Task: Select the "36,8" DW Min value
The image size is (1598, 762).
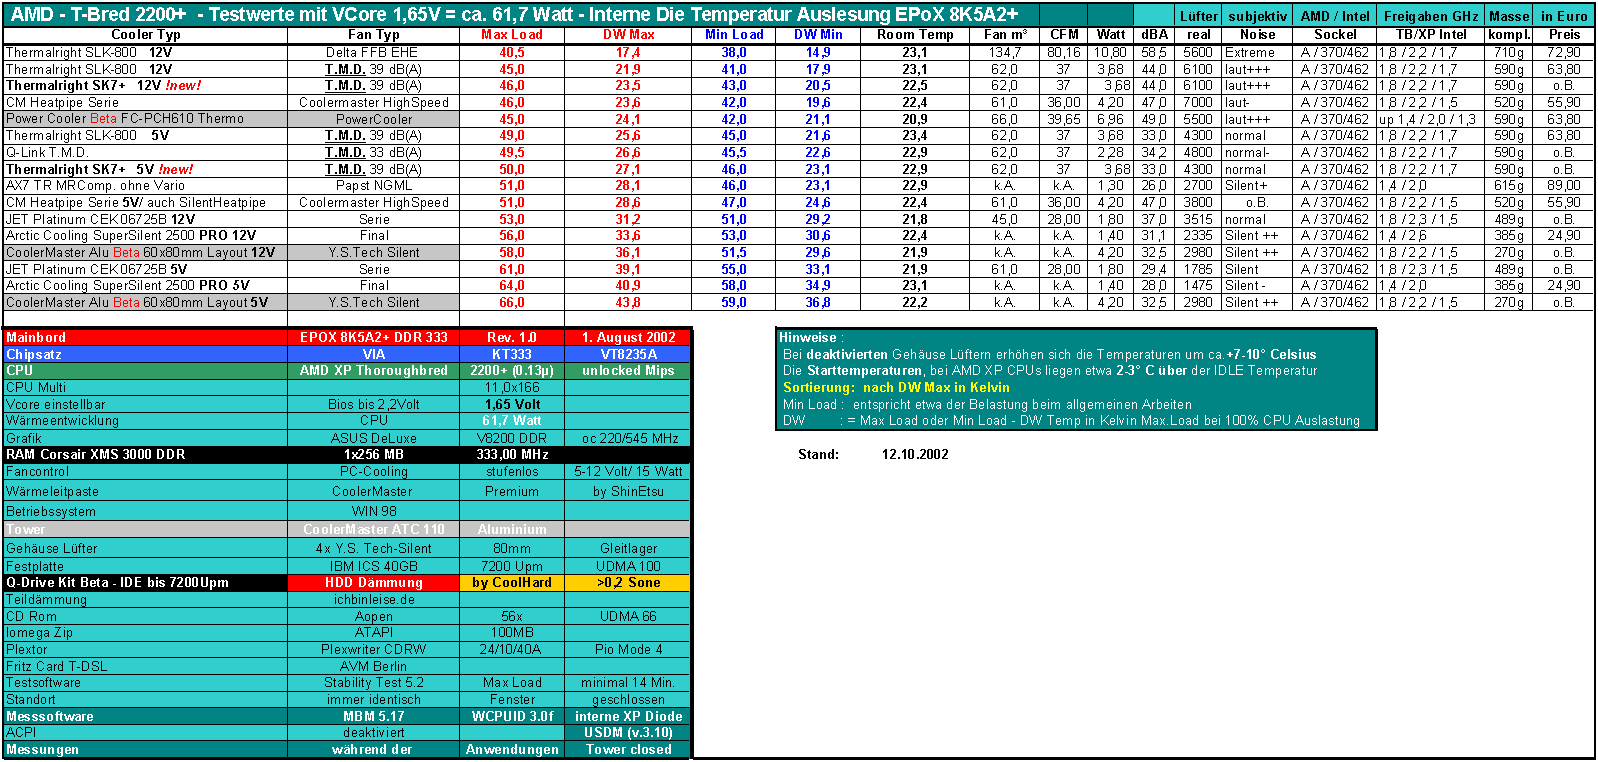Action: (818, 303)
